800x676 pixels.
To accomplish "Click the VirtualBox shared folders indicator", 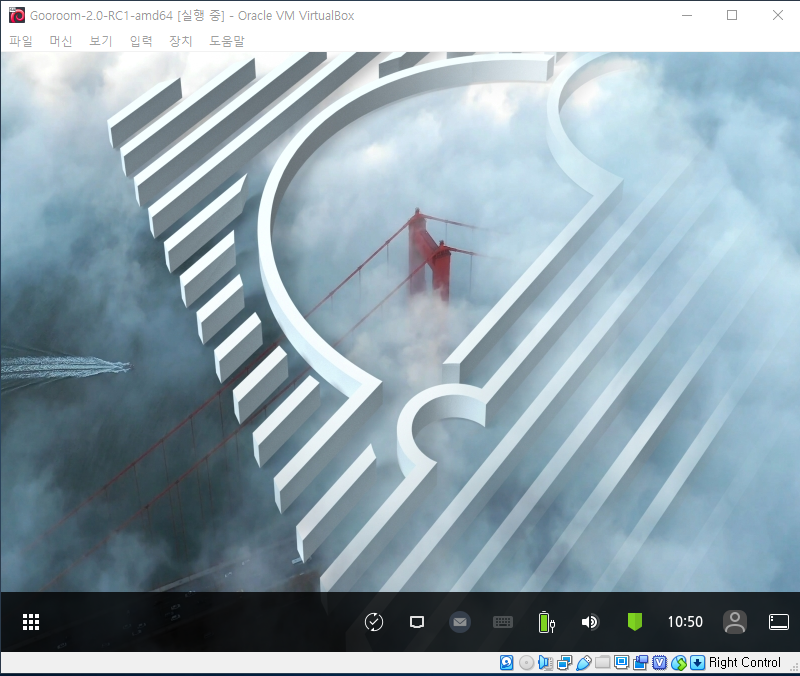I will [603, 662].
